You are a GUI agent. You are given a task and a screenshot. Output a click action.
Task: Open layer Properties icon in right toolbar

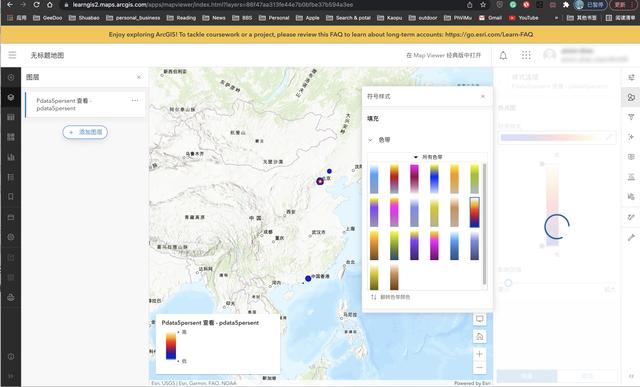pyautogui.click(x=631, y=77)
